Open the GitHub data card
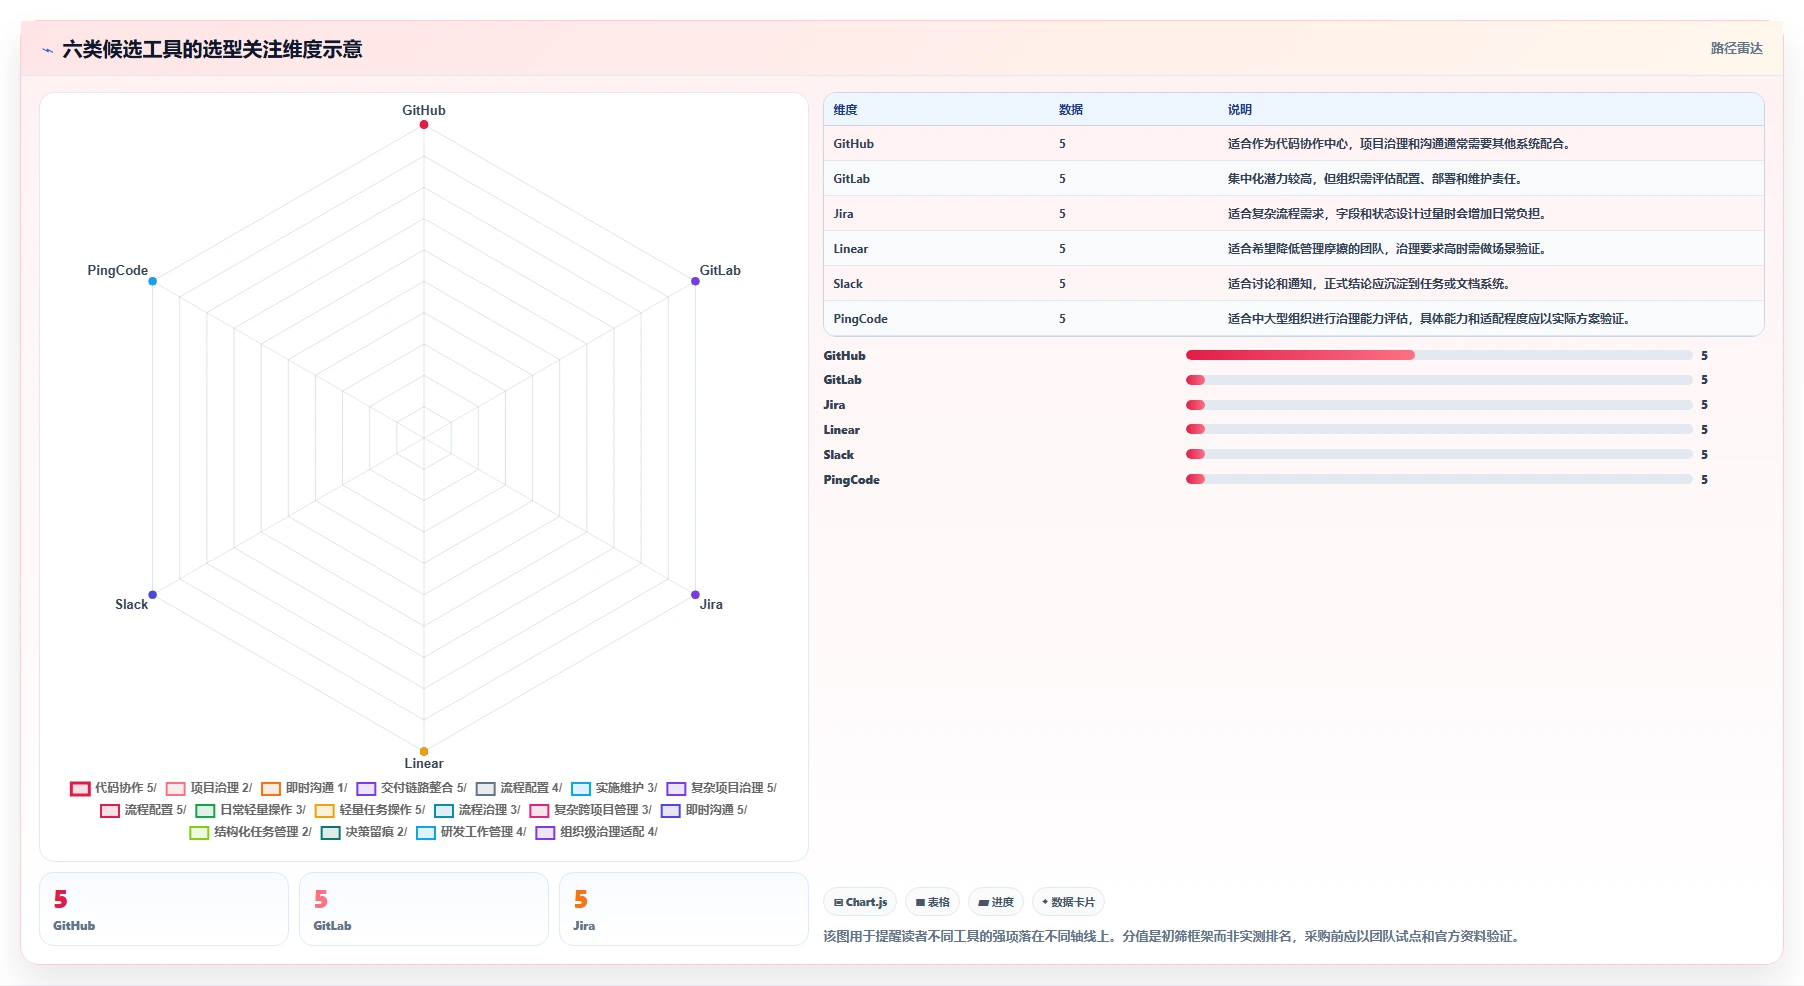The height and width of the screenshot is (986, 1804). [164, 909]
